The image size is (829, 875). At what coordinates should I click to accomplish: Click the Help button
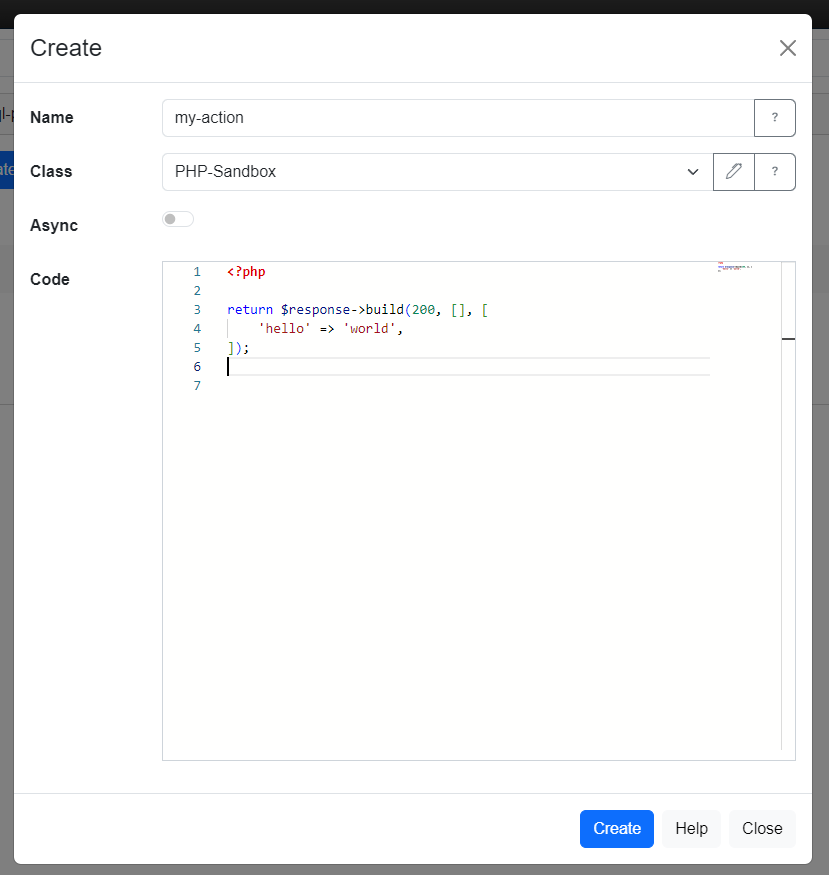coord(691,828)
